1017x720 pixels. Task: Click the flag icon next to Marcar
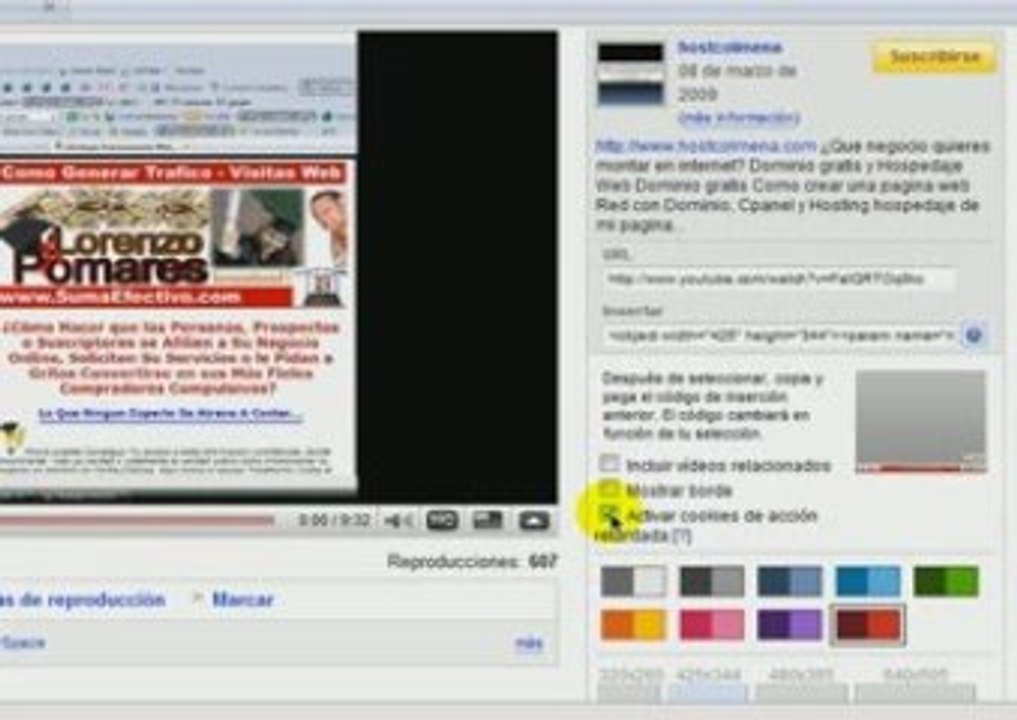point(197,598)
